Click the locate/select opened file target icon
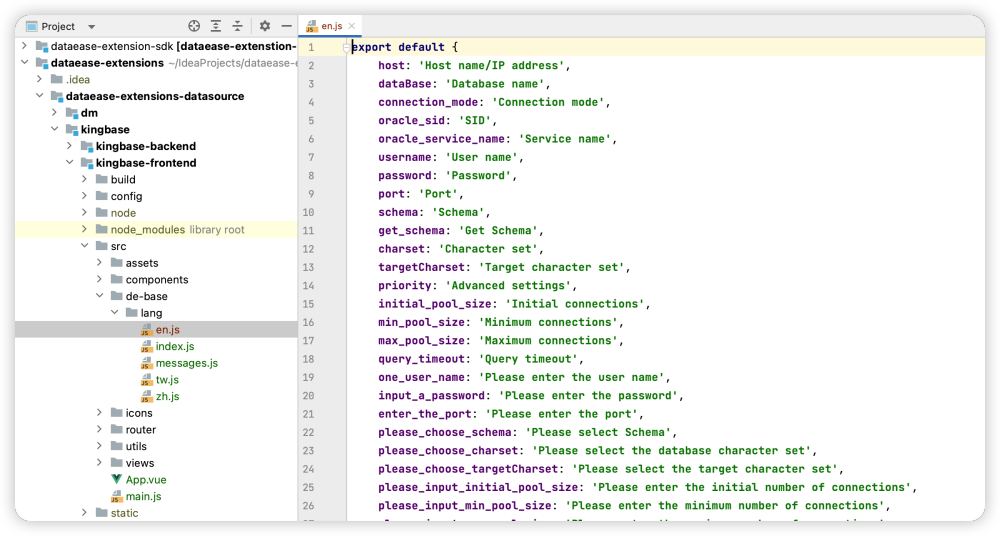 pos(194,26)
